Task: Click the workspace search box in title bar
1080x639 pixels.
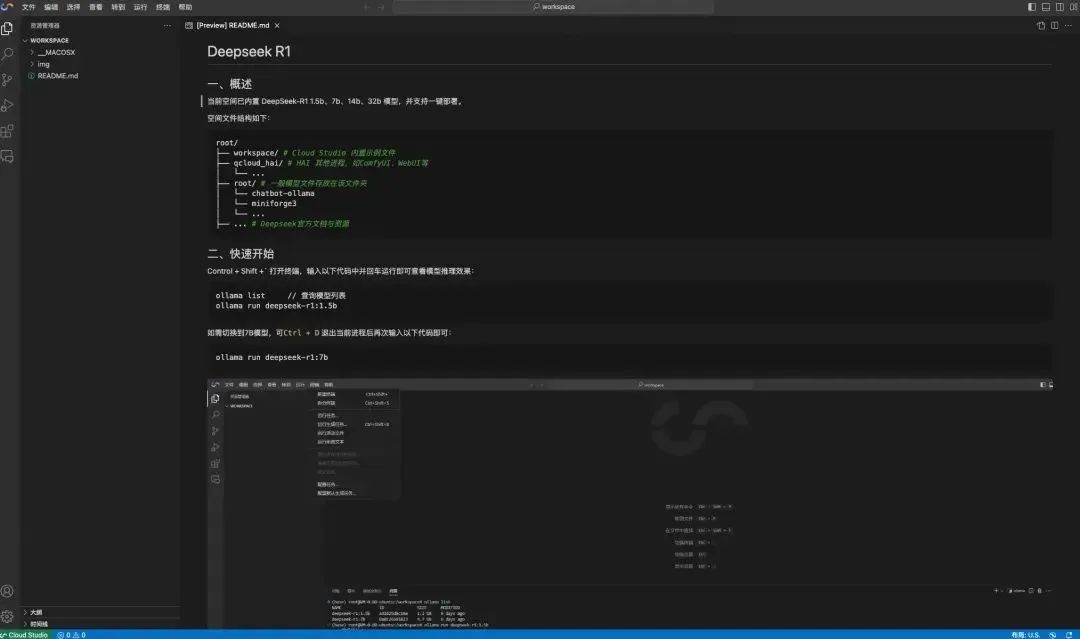Action: 553,7
